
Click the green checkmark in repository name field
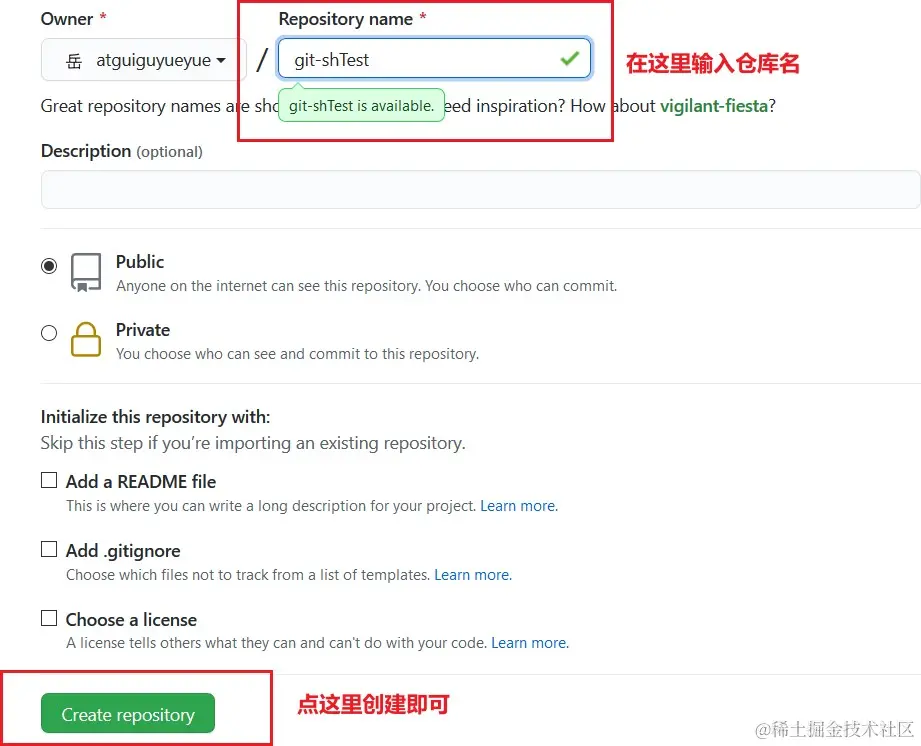569,58
